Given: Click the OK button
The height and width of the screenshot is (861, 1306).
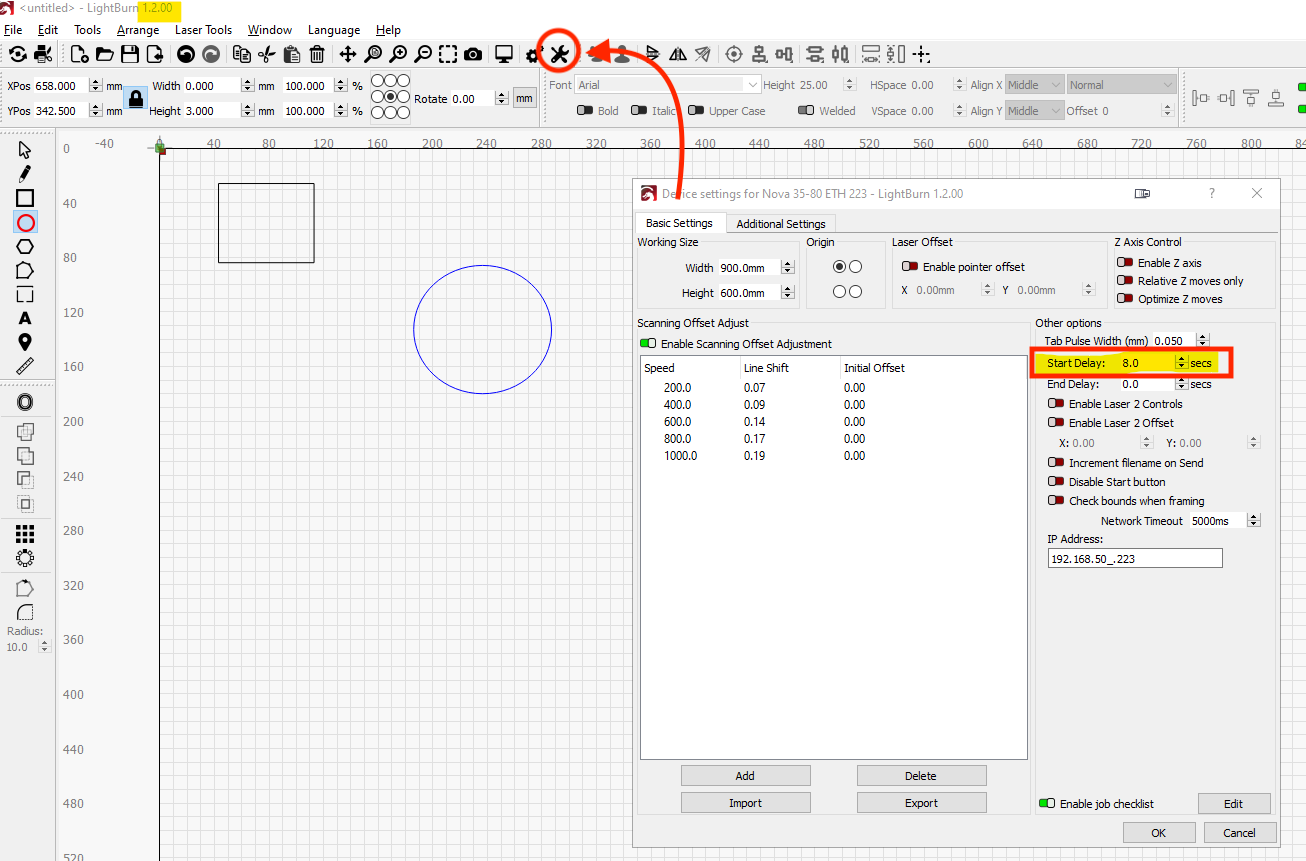Looking at the screenshot, I should tap(1158, 832).
